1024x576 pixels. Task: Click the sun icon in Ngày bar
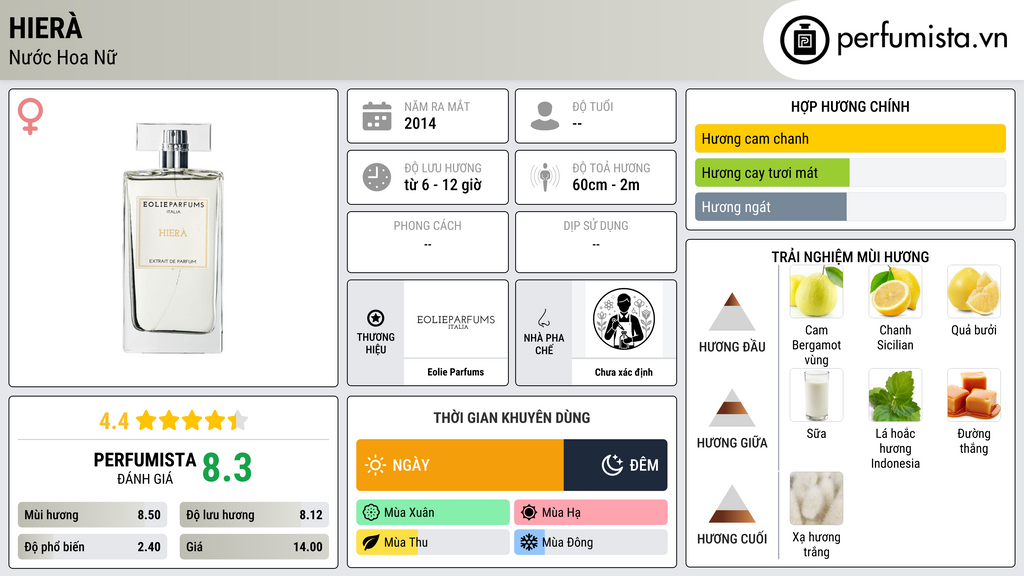(x=375, y=465)
